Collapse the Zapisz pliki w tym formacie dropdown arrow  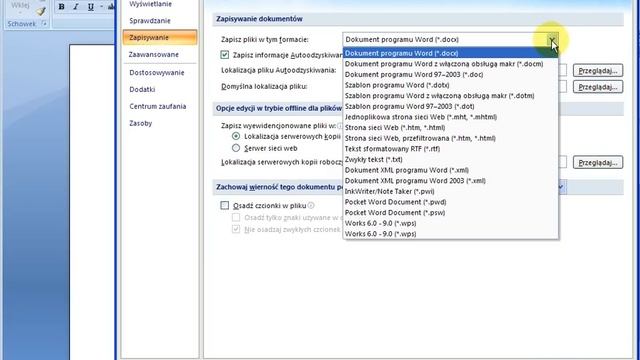tap(552, 40)
